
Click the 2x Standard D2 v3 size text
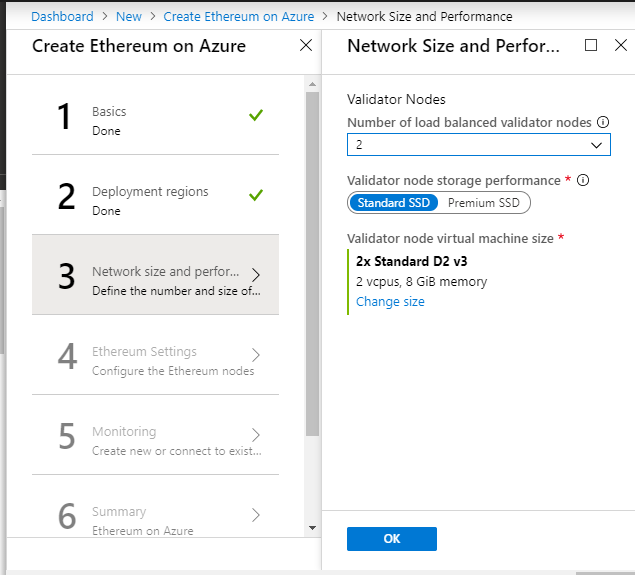411,261
